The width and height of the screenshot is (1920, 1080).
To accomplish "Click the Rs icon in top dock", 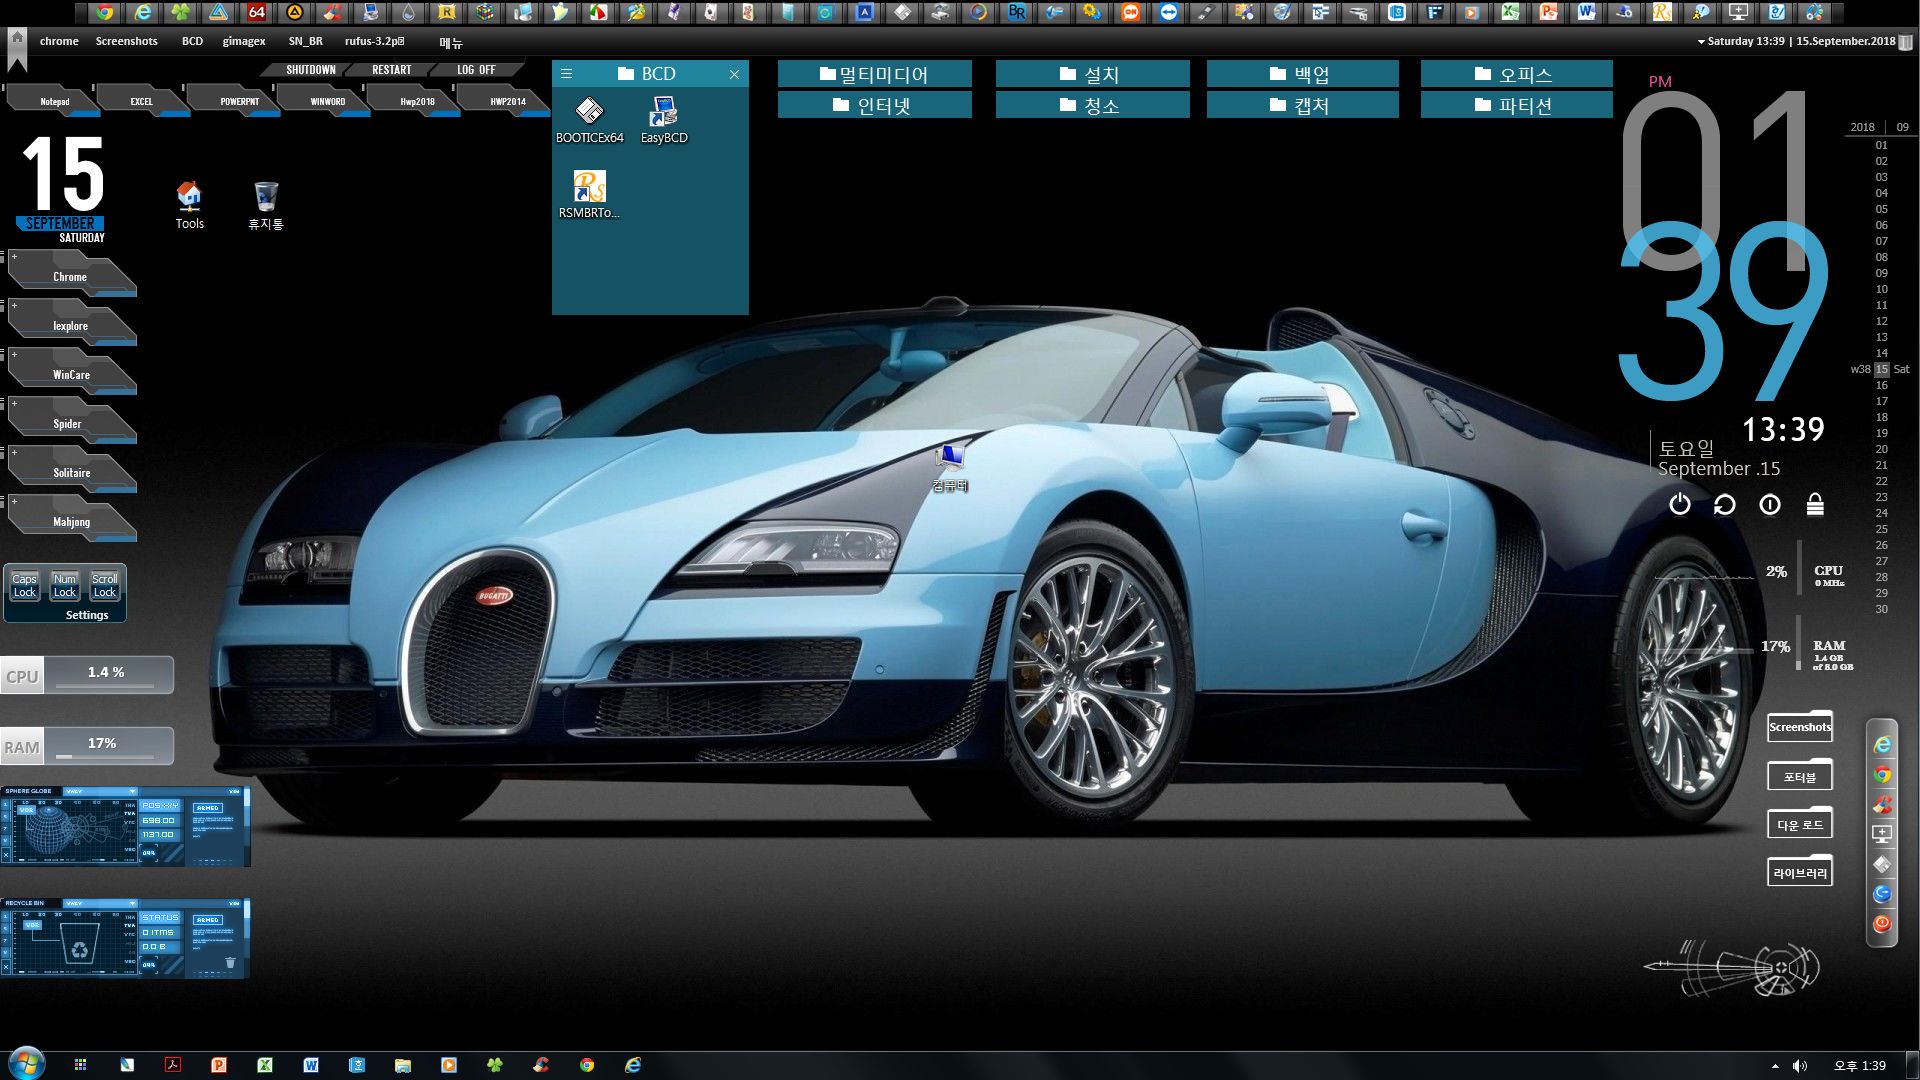I will [1662, 13].
